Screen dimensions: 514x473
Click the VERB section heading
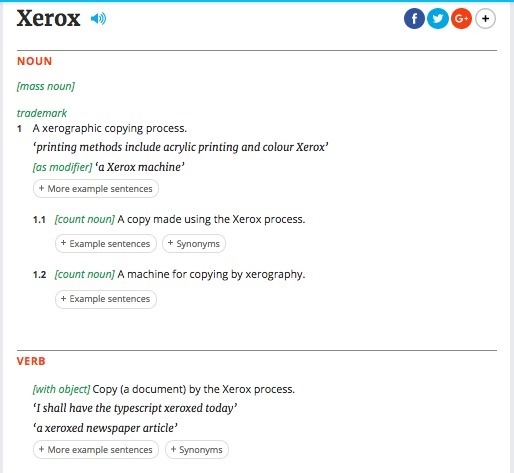point(31,361)
